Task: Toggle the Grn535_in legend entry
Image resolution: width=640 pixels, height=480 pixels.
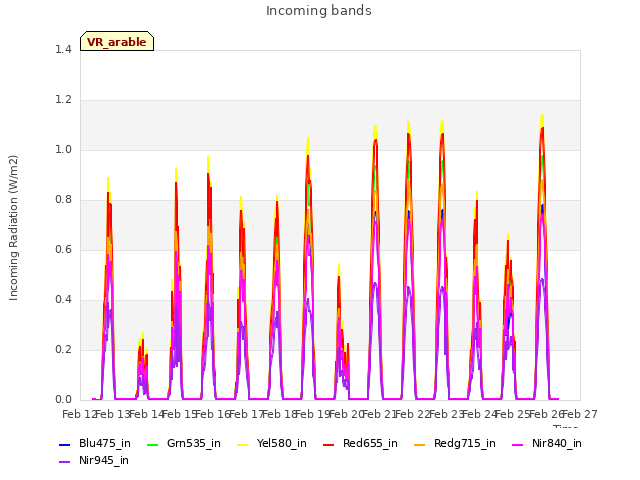Action: [183, 444]
